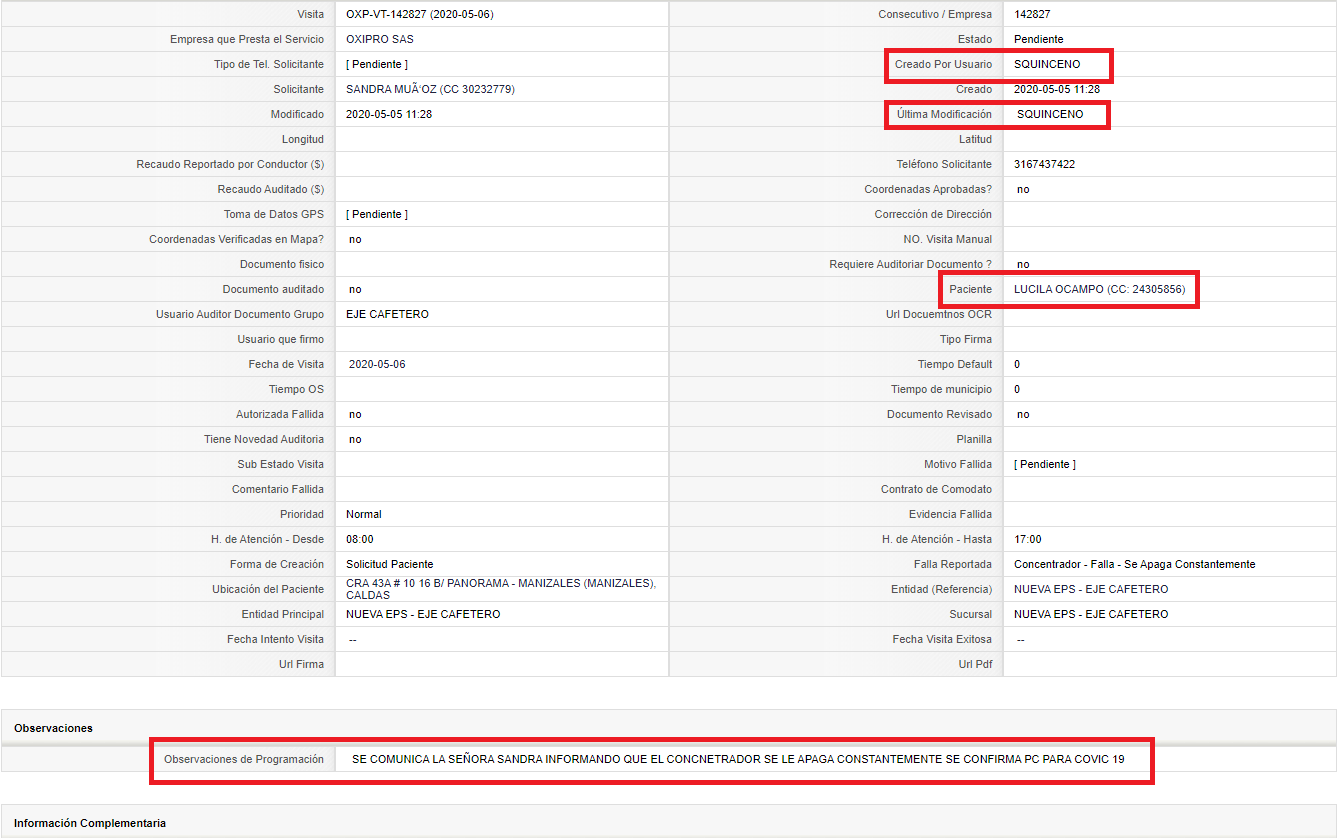Click [ Pendiente ] beside Motivo Fallida
Image resolution: width=1343 pixels, height=838 pixels.
(x=1045, y=464)
